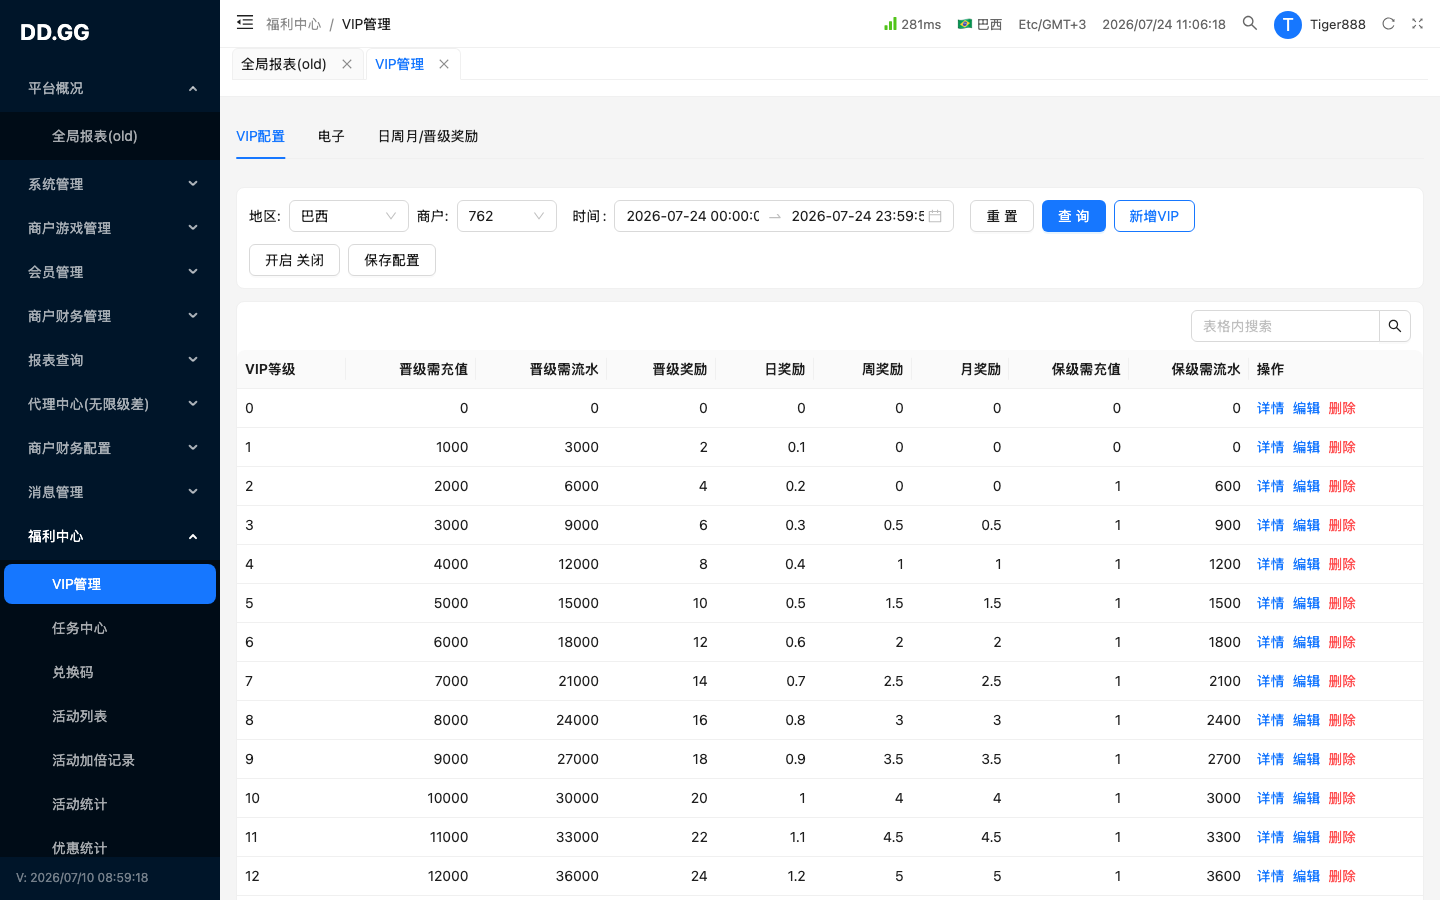Switch to the 日周月/晋级奖励 tab

click(427, 136)
